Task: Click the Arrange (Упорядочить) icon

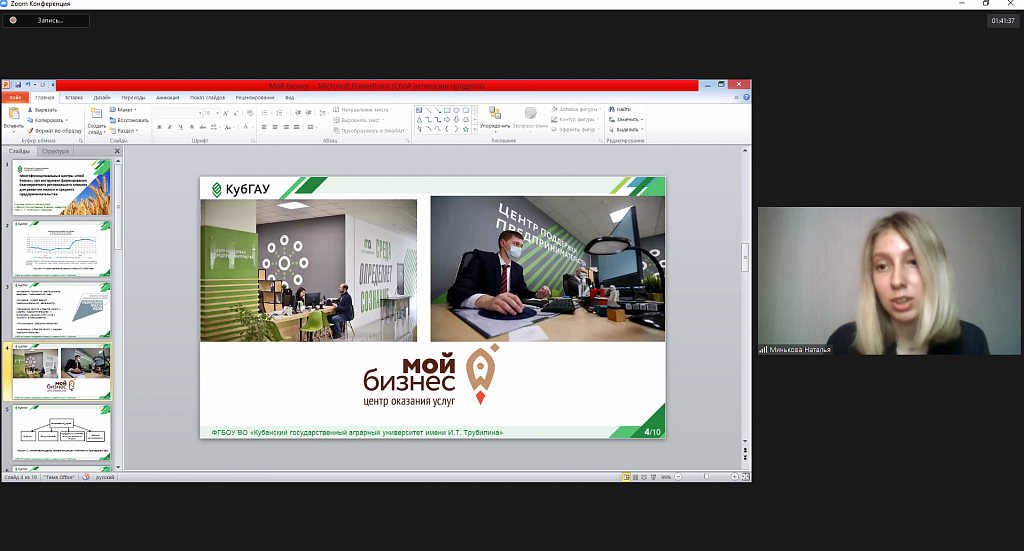Action: pyautogui.click(x=495, y=114)
